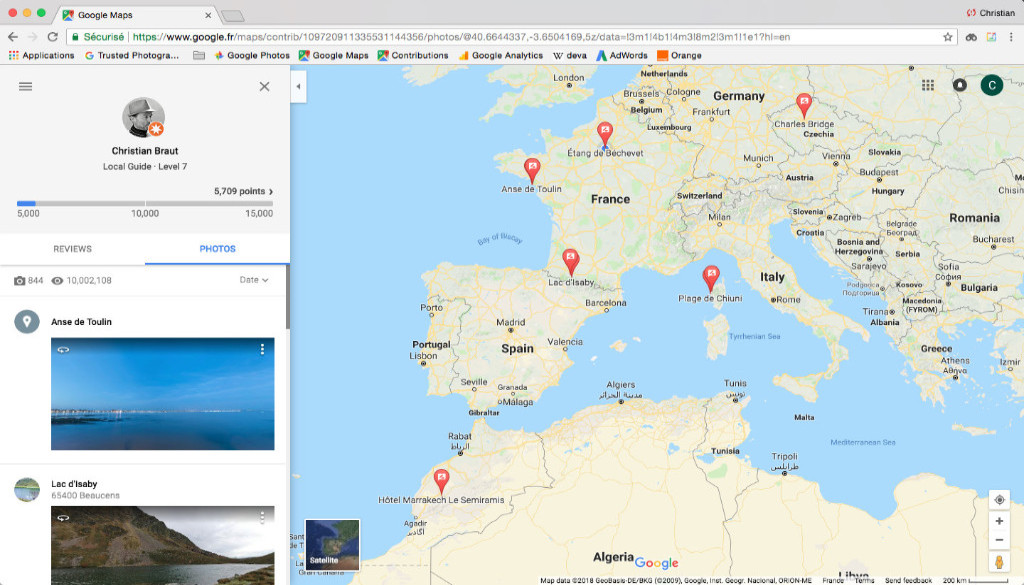The image size is (1024, 585).
Task: Open Google apps grid icon
Action: click(928, 86)
